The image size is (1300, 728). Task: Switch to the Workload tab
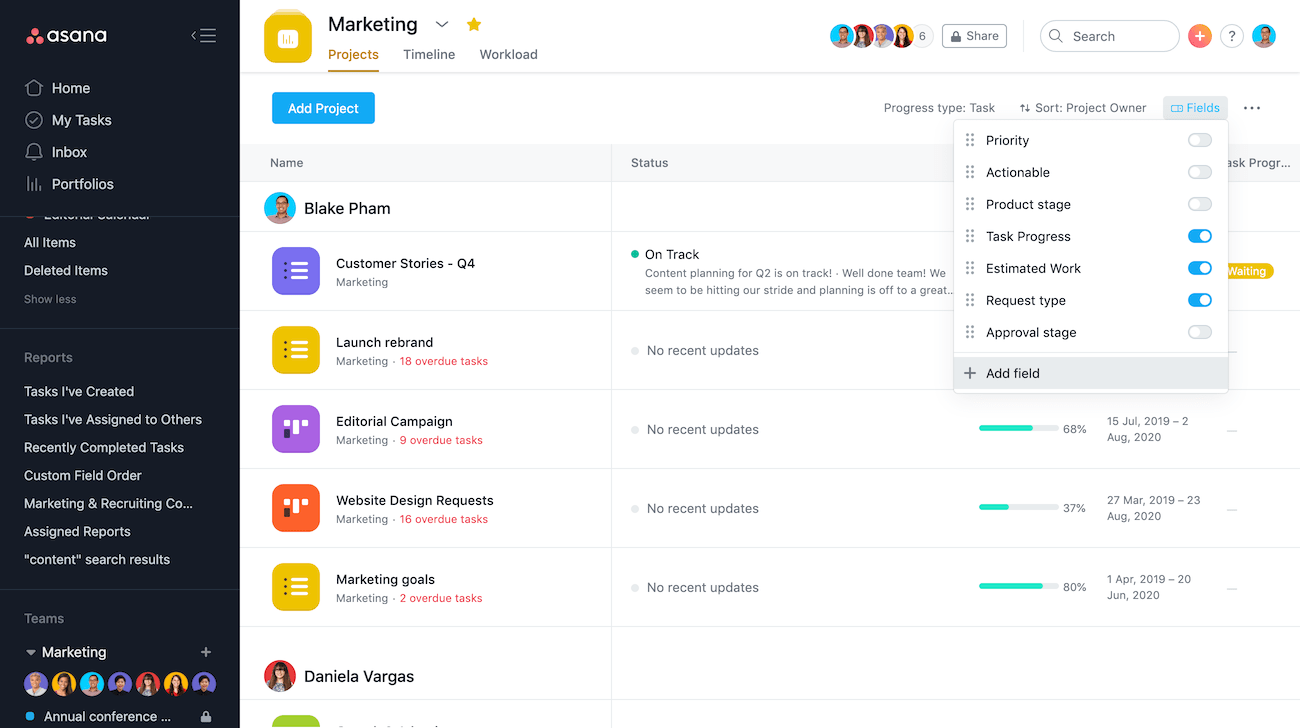click(x=508, y=55)
